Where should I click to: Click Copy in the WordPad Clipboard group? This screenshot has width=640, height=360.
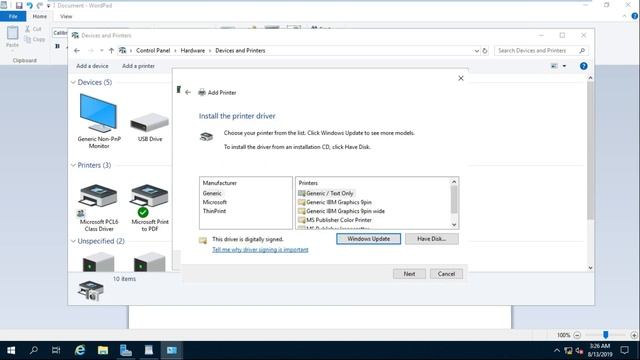[35, 40]
